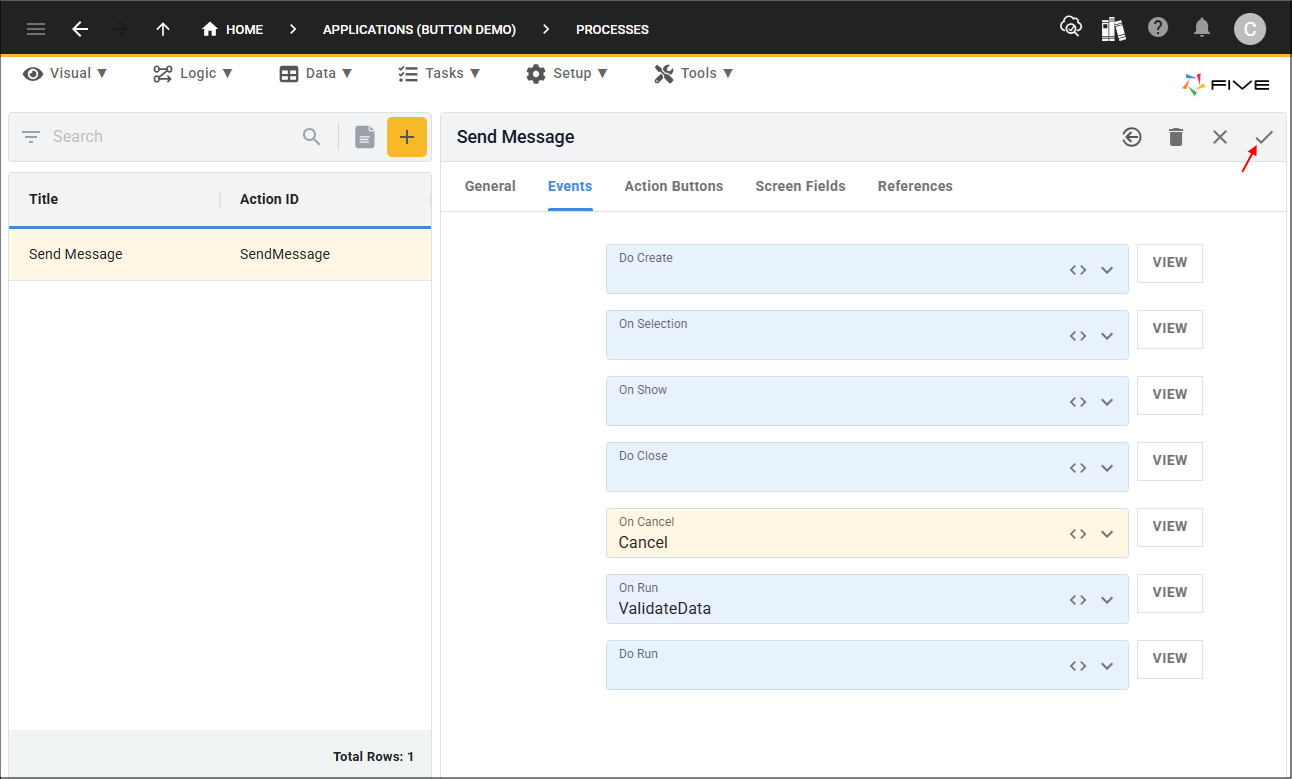Click the On Run field showing ValidateData
The width and height of the screenshot is (1292, 779).
click(867, 599)
